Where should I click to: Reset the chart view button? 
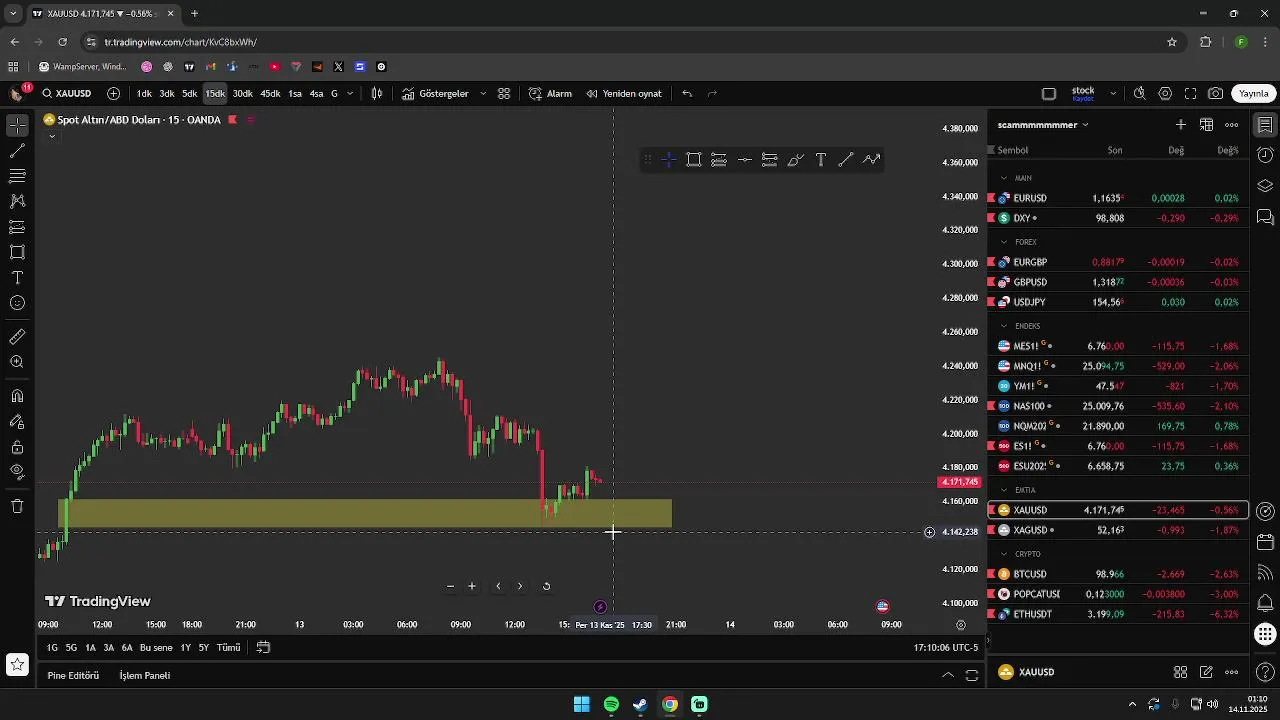pos(546,586)
